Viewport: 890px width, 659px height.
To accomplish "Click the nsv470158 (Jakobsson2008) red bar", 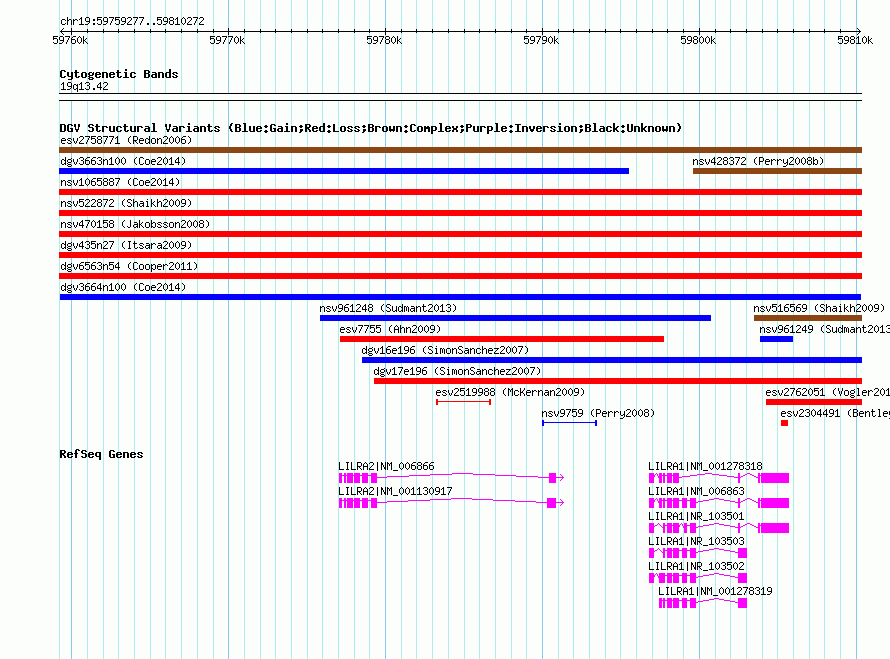I will tap(460, 234).
